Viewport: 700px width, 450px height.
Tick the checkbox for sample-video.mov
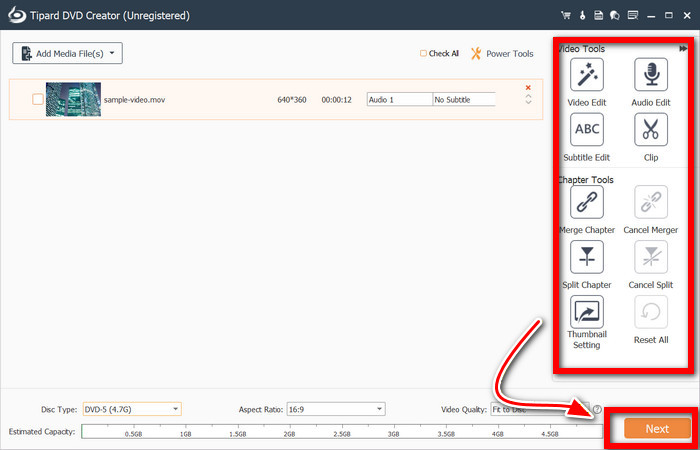(38, 99)
